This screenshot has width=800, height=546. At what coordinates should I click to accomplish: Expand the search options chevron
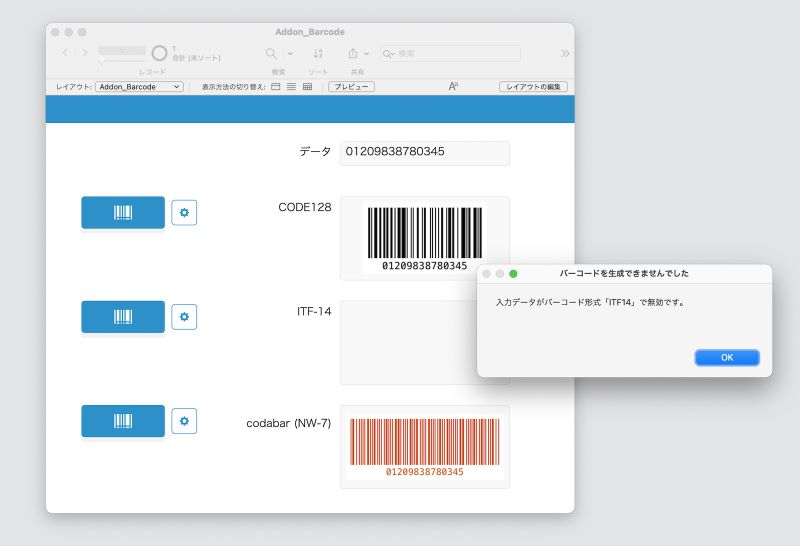click(x=290, y=53)
